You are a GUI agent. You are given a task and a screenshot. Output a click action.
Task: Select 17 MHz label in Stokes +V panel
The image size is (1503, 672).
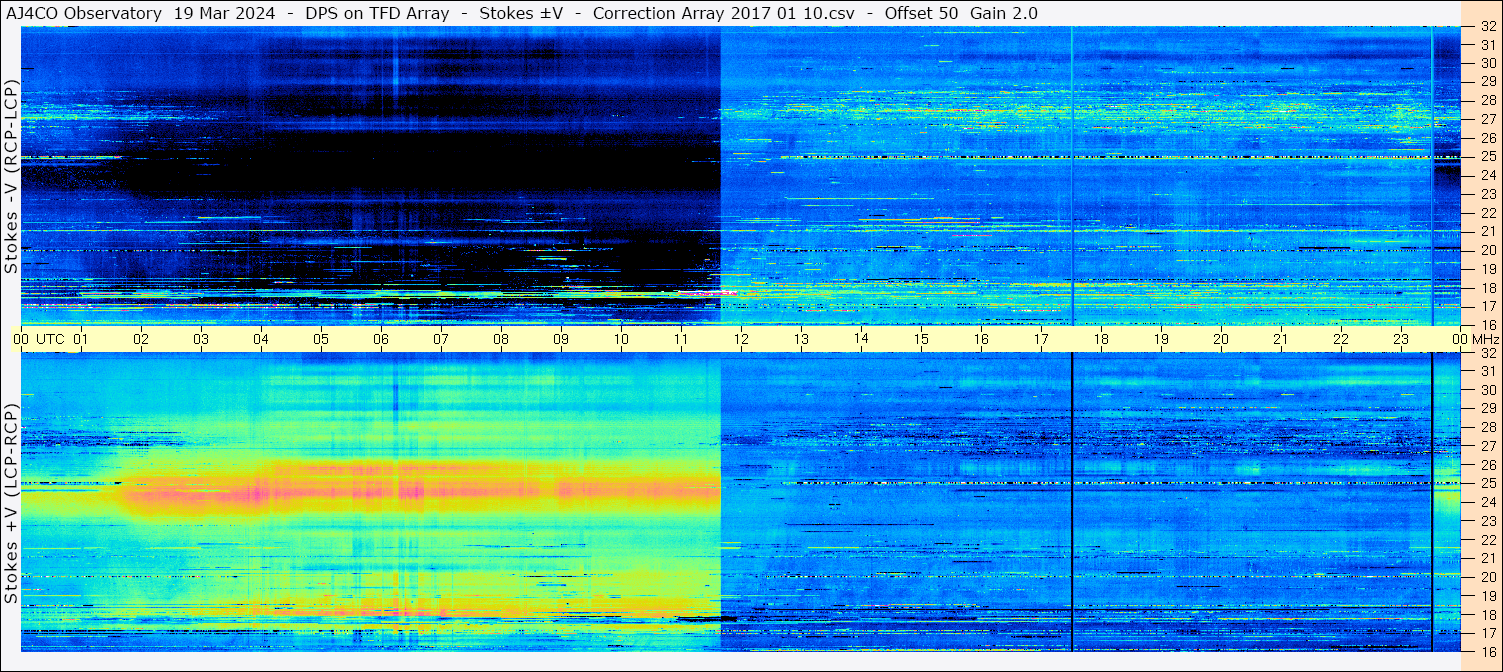coord(1487,632)
